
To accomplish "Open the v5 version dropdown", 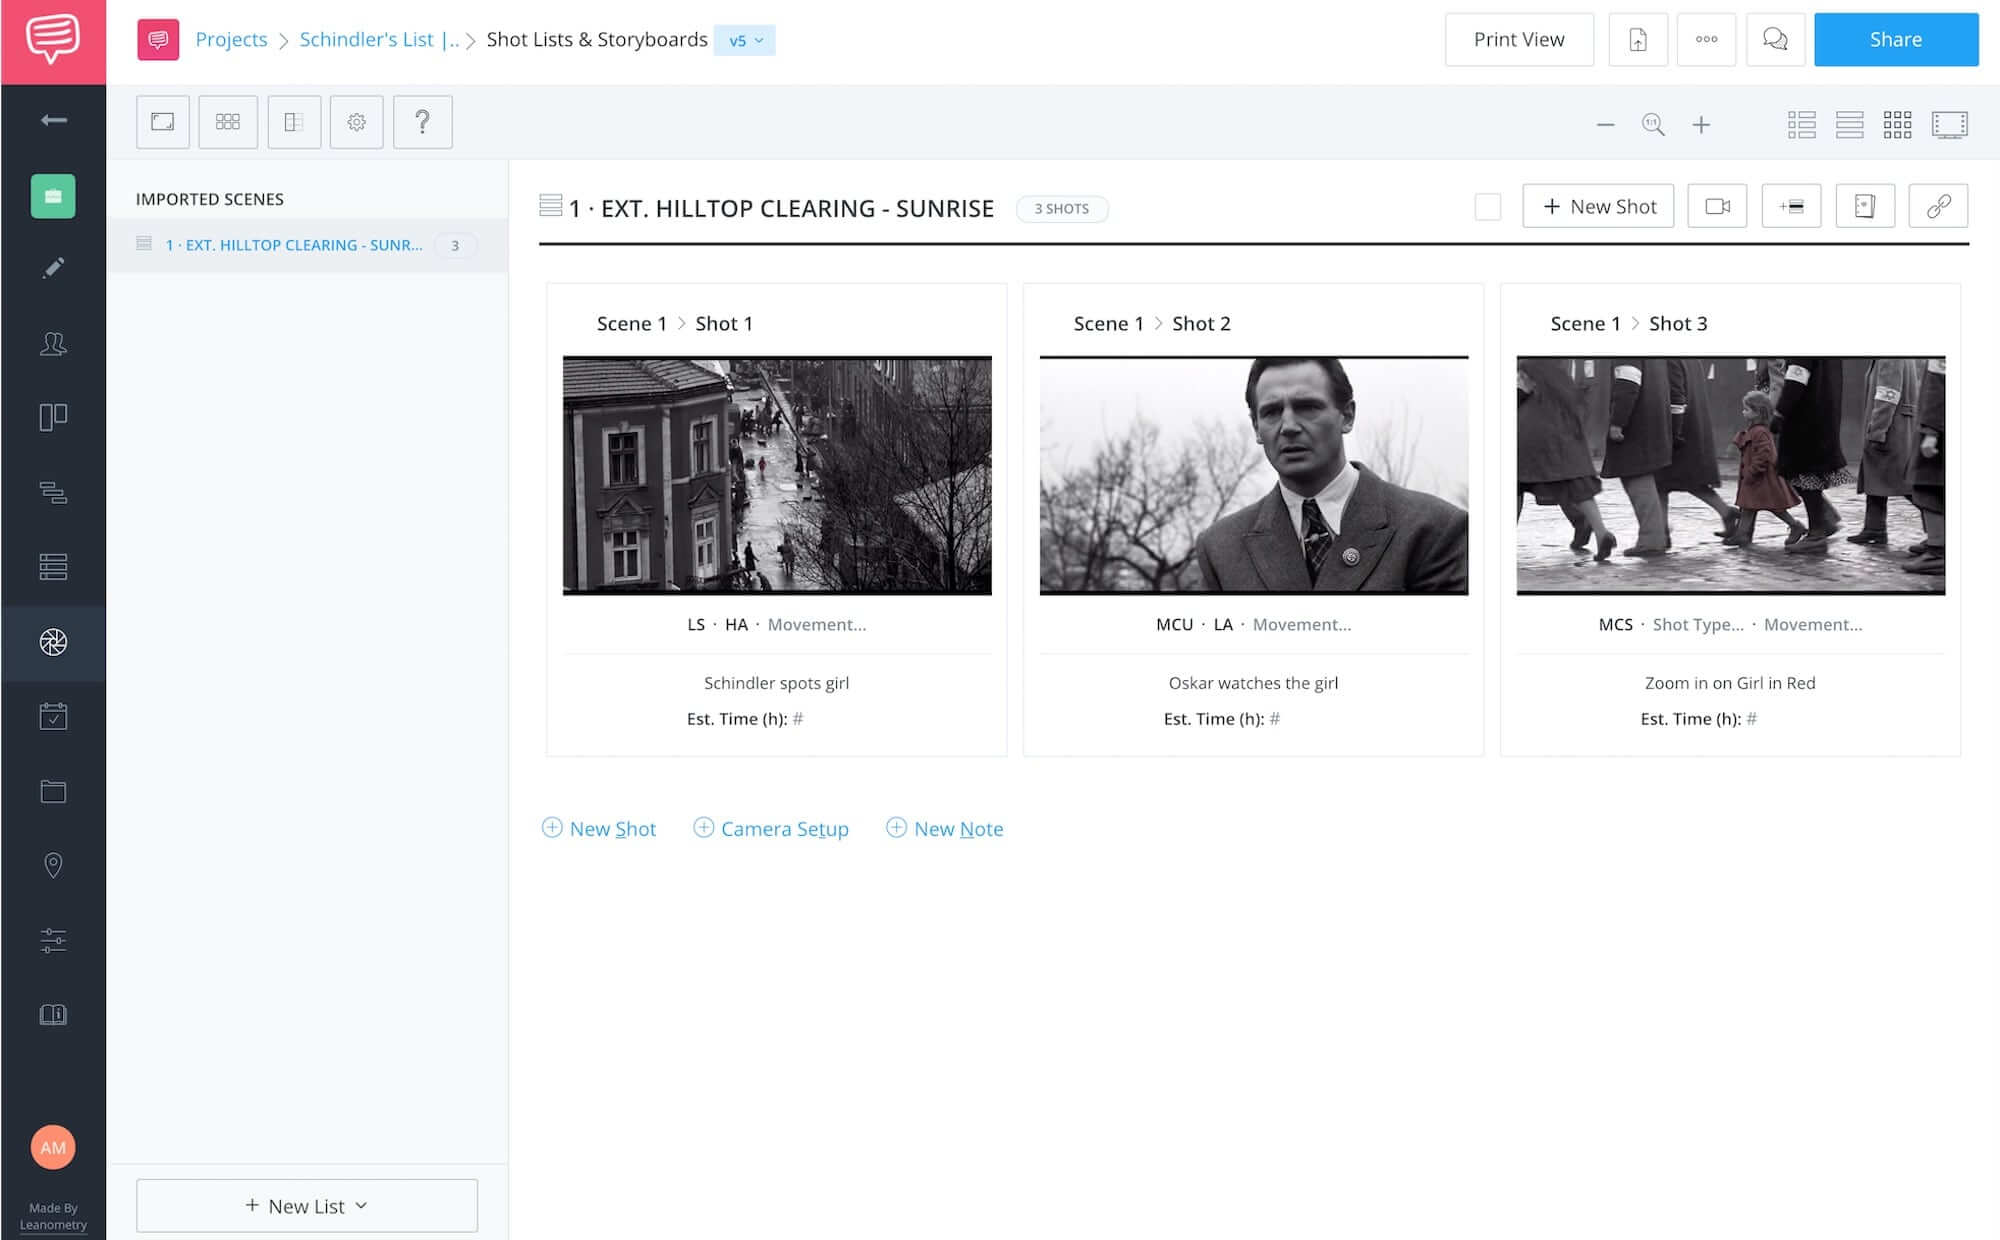I will [x=745, y=40].
